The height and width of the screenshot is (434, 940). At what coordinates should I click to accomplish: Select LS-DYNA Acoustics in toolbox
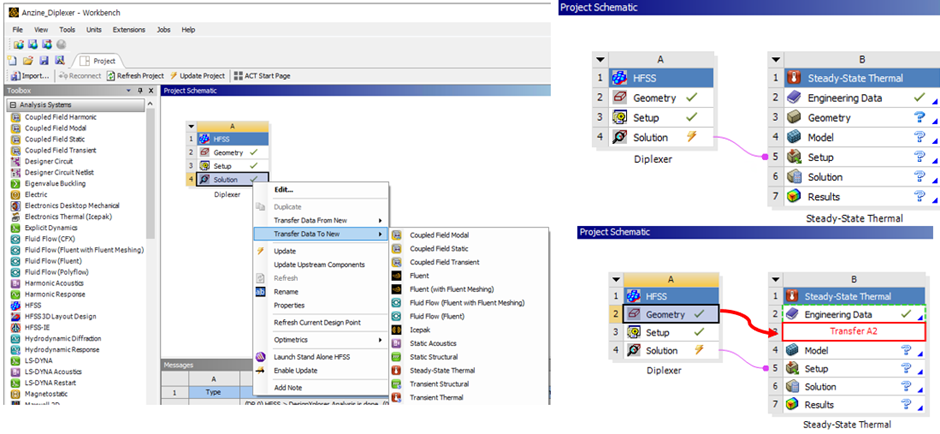(x=55, y=372)
